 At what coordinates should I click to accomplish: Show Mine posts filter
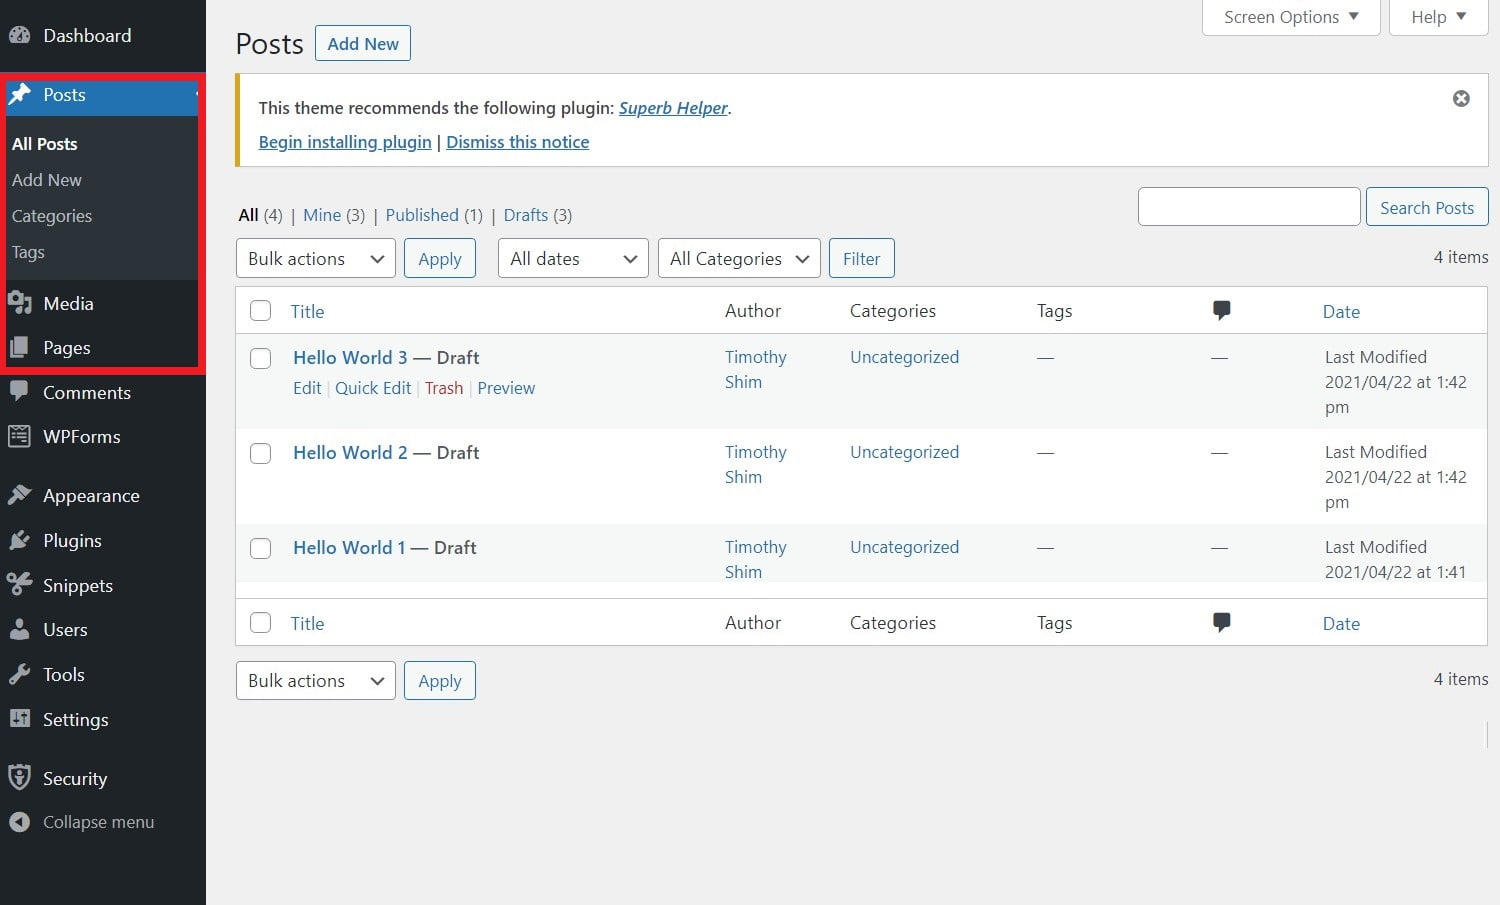tap(322, 215)
